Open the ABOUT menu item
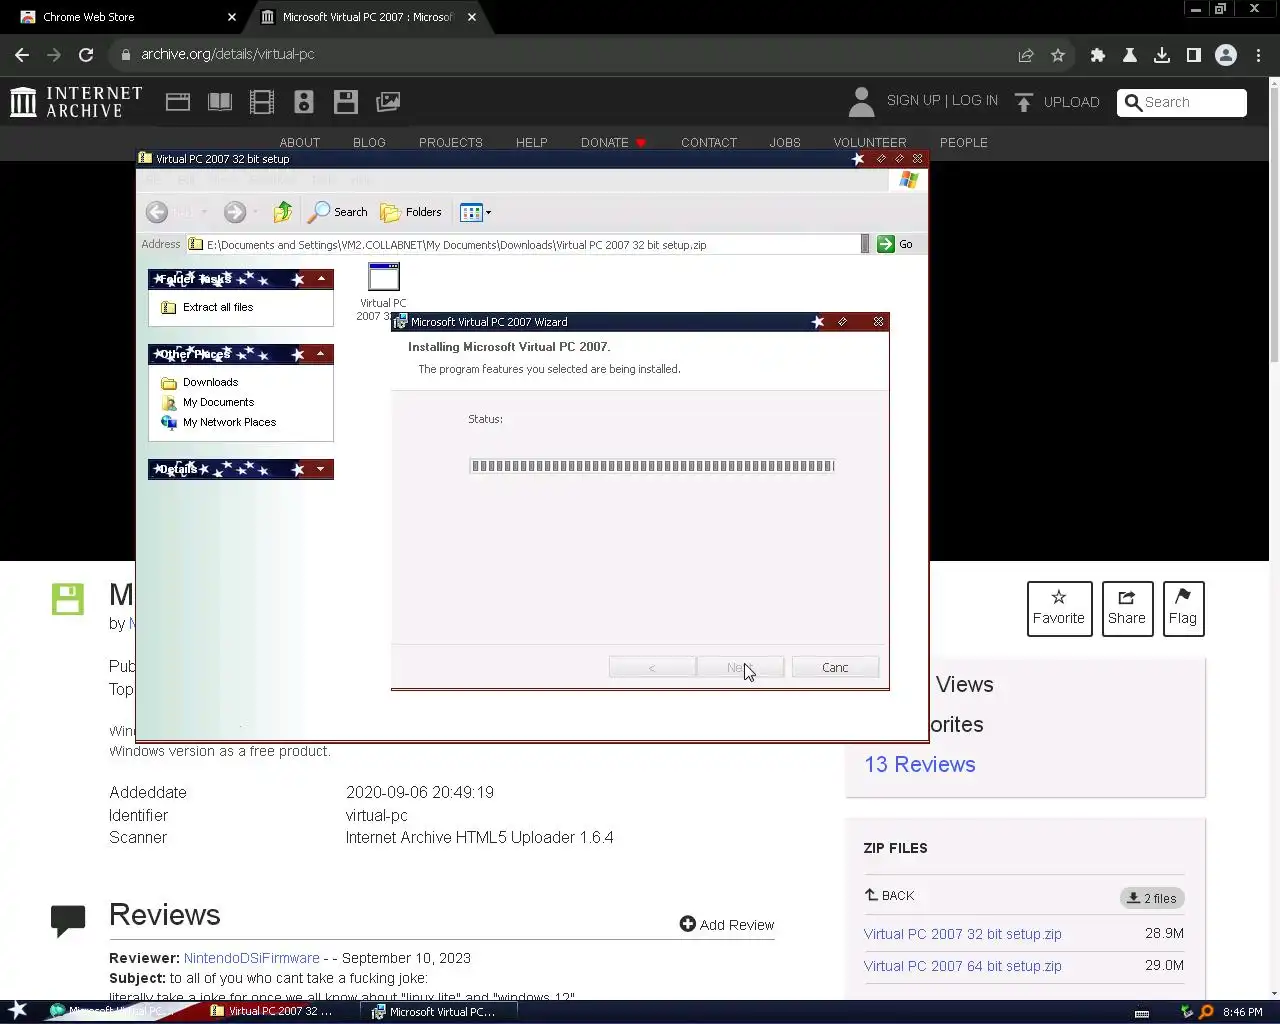 click(300, 142)
